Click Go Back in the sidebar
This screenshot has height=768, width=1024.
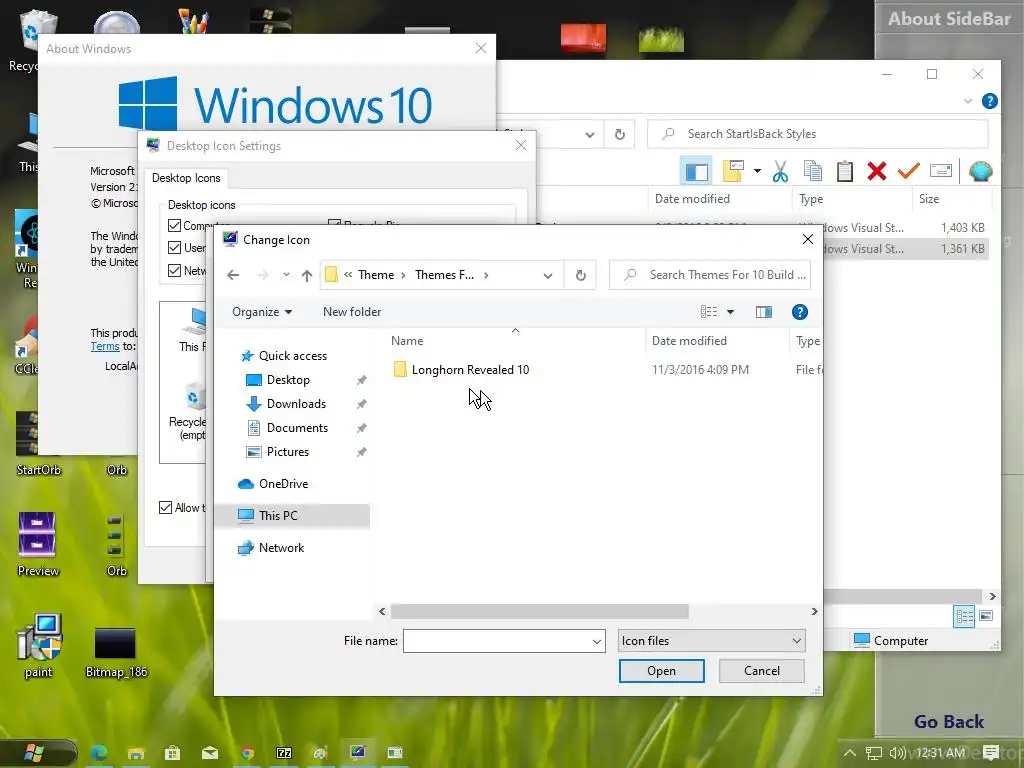click(x=948, y=722)
